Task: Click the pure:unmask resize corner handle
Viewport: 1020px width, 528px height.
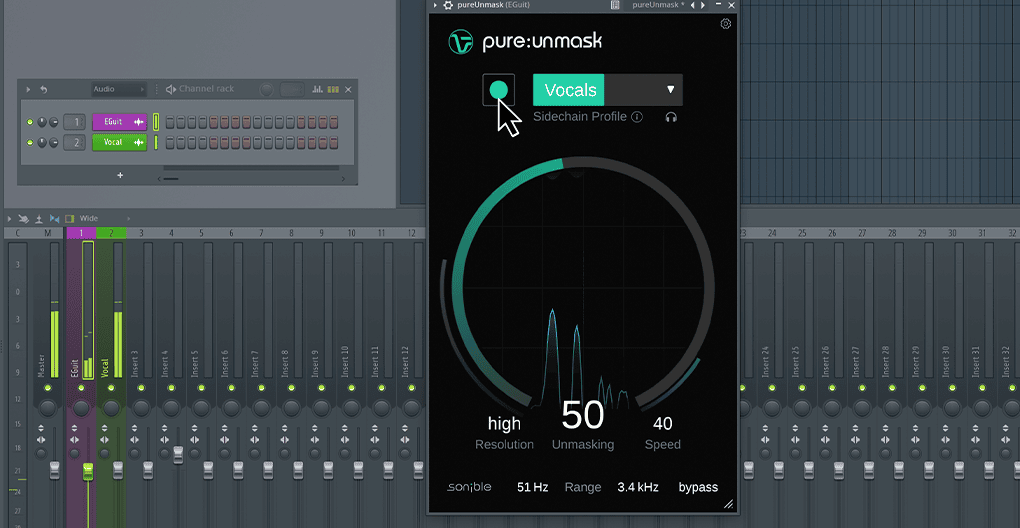Action: point(729,504)
